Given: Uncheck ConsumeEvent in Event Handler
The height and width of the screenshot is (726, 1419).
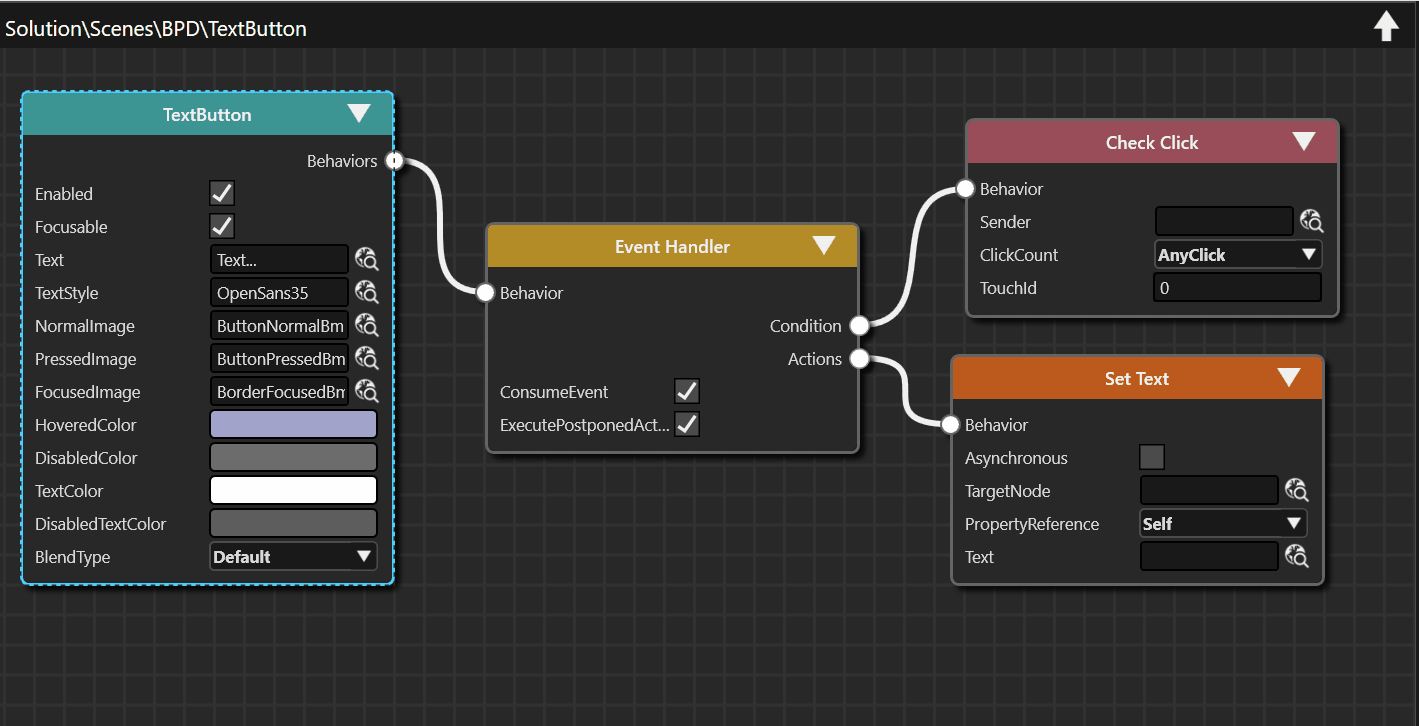Looking at the screenshot, I should point(687,391).
